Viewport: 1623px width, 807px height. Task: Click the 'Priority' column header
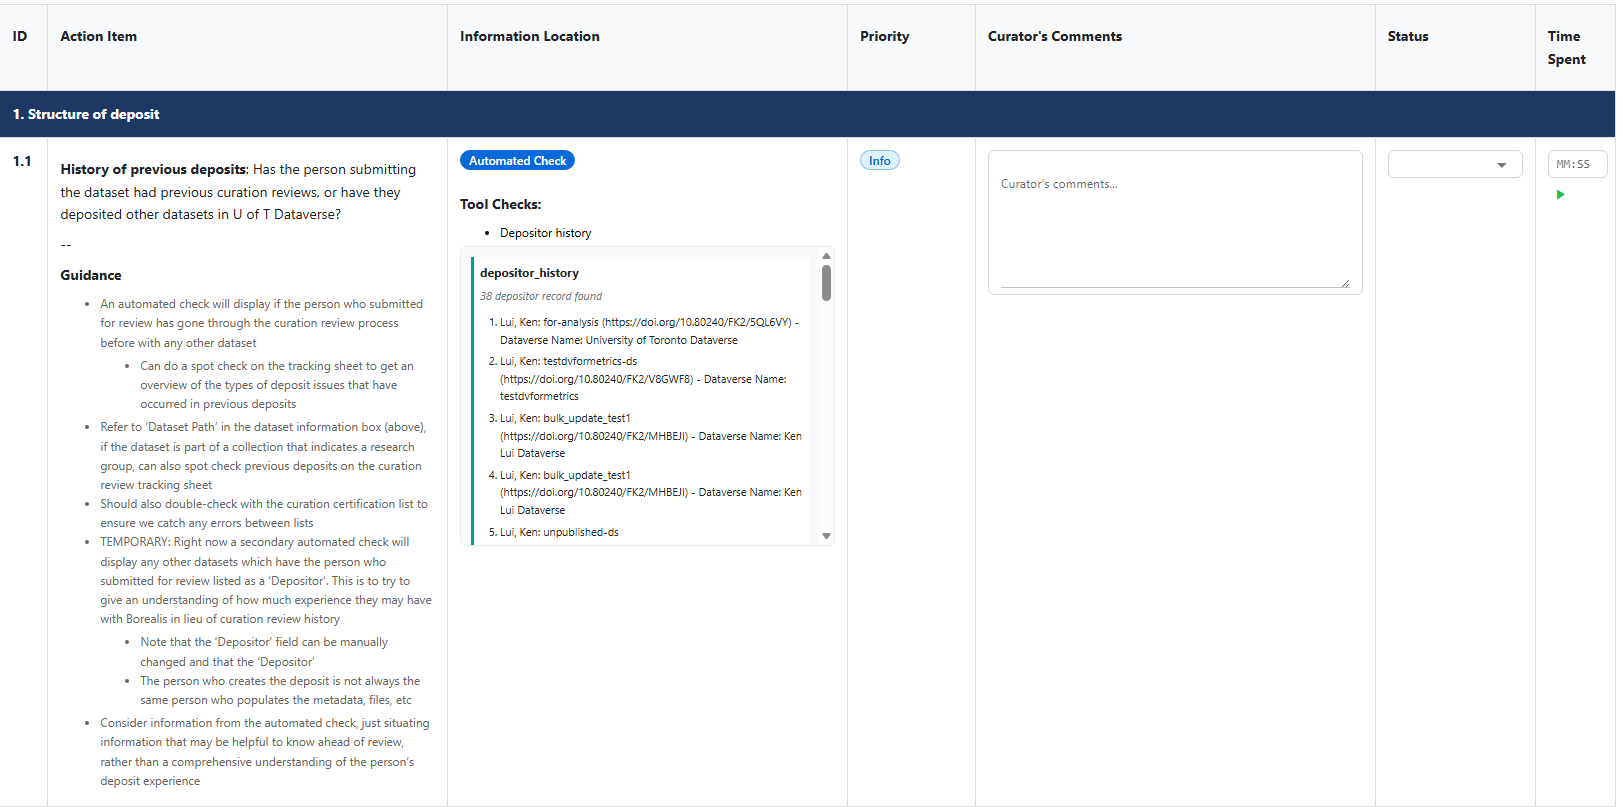tap(884, 37)
